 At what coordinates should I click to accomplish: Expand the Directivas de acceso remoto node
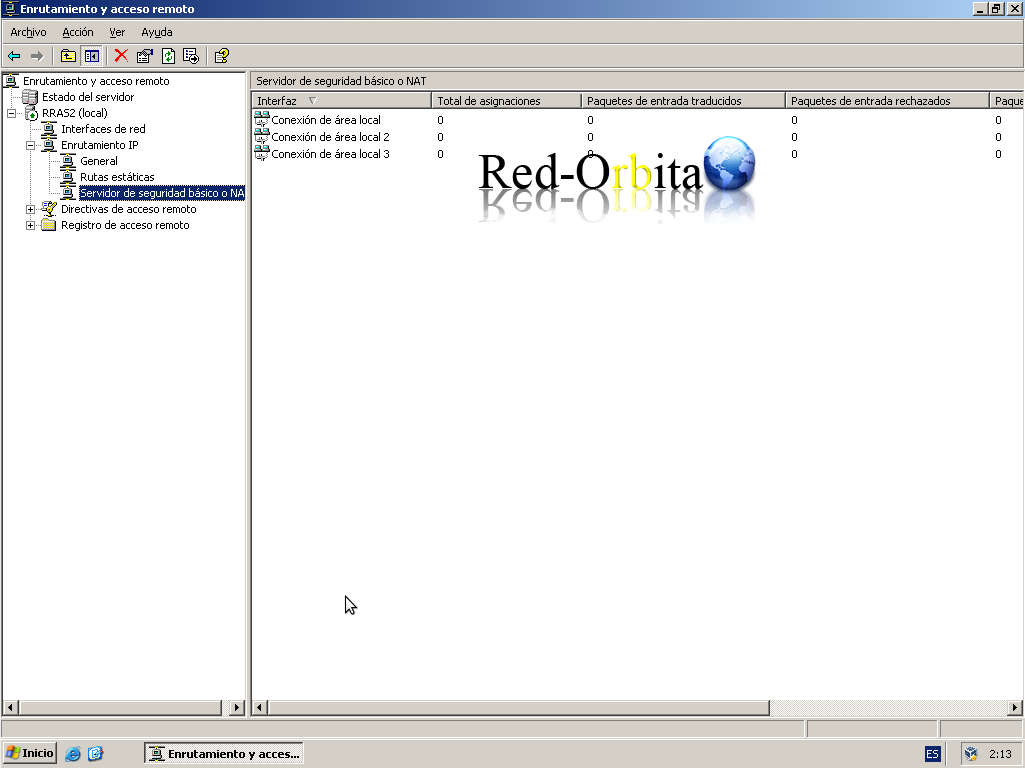coord(30,209)
